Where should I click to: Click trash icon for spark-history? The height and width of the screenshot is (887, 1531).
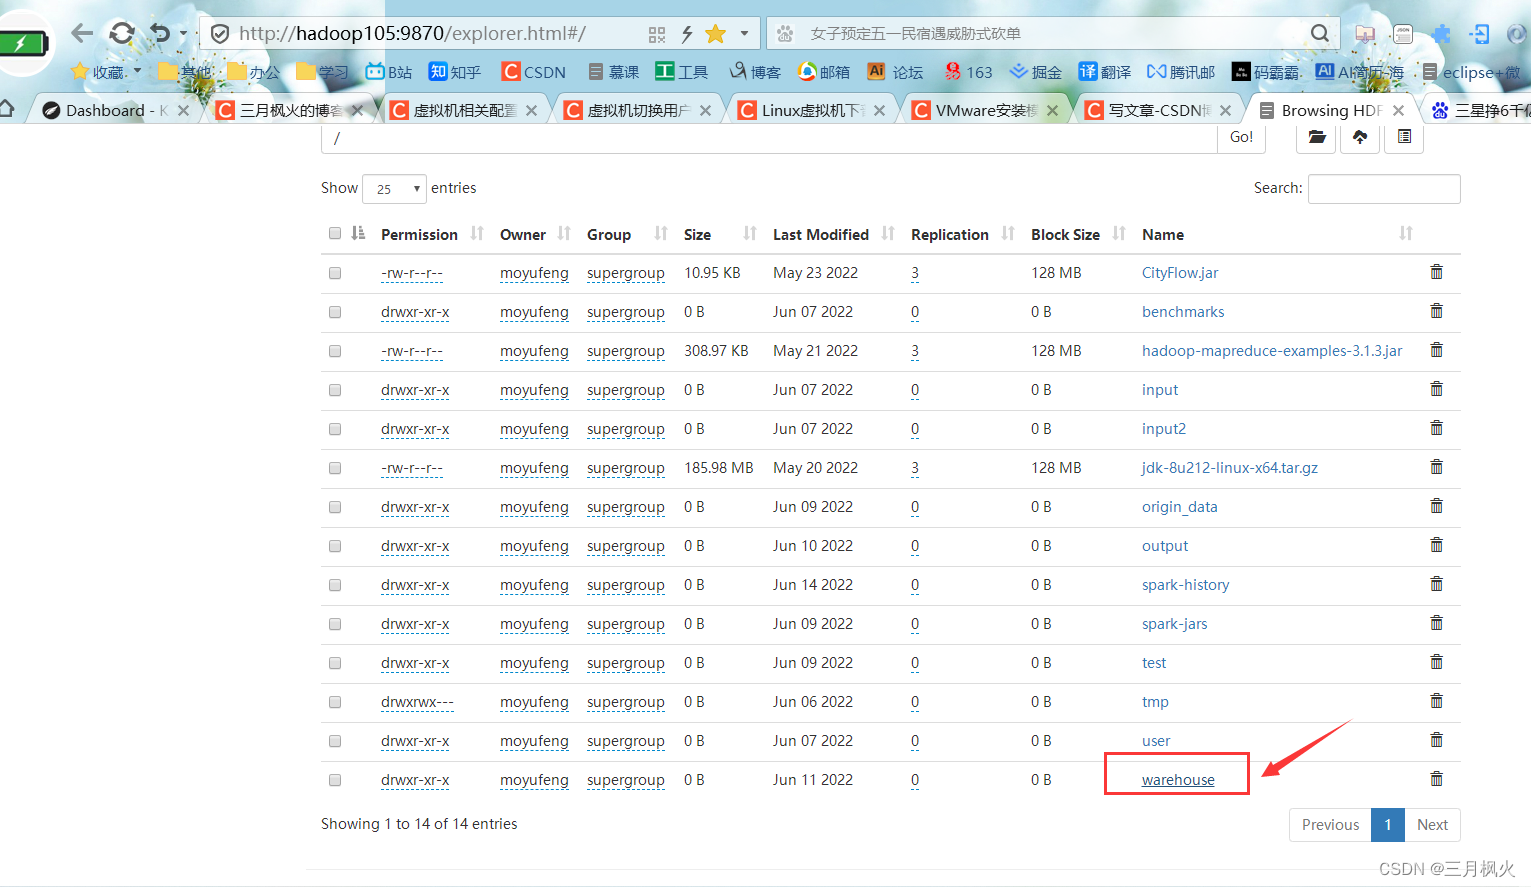coord(1436,584)
